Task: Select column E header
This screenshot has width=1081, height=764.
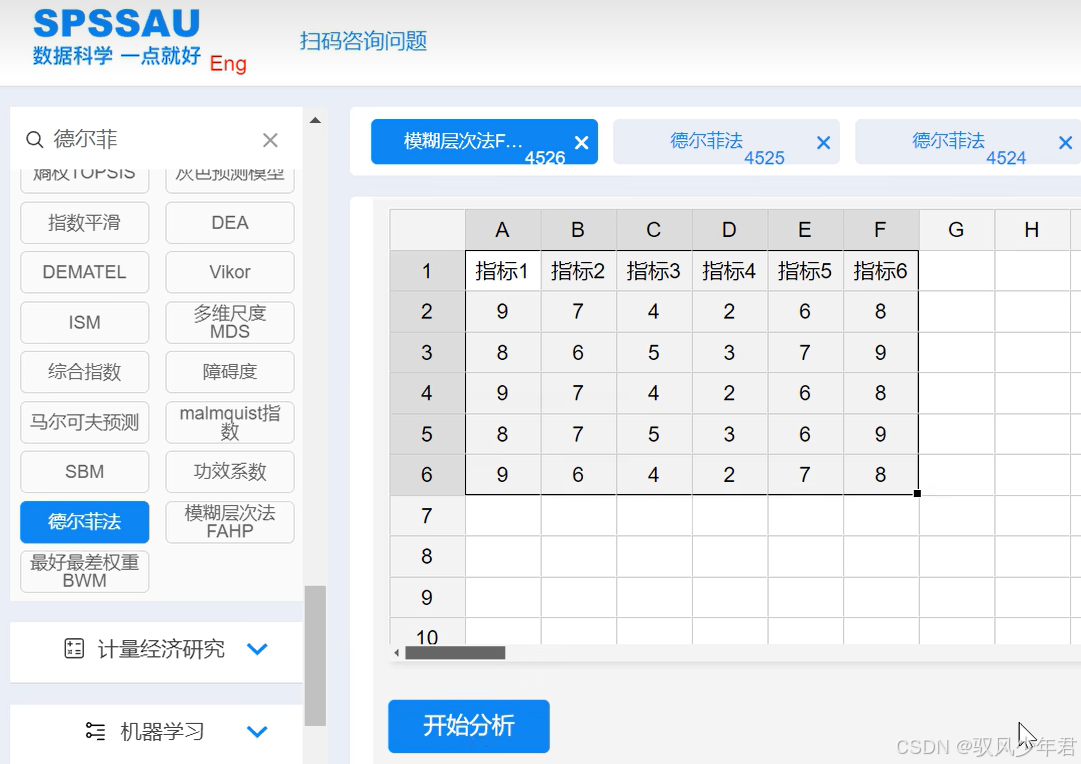Action: click(805, 230)
